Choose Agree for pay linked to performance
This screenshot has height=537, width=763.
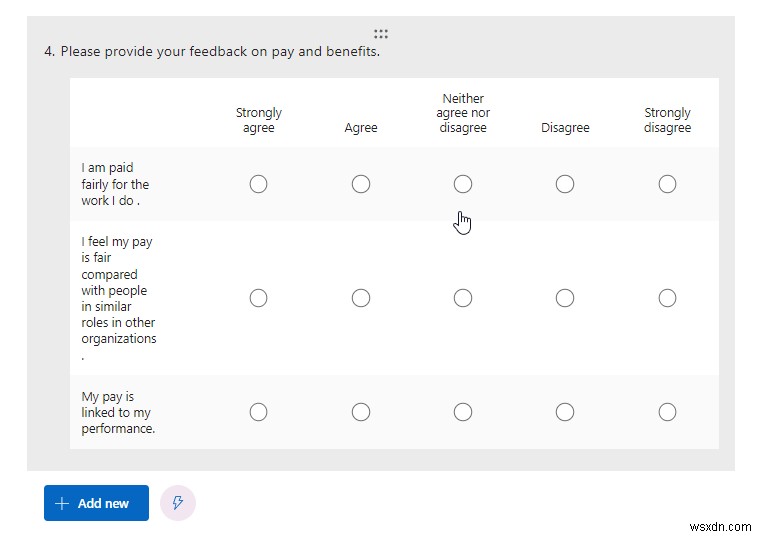(361, 412)
